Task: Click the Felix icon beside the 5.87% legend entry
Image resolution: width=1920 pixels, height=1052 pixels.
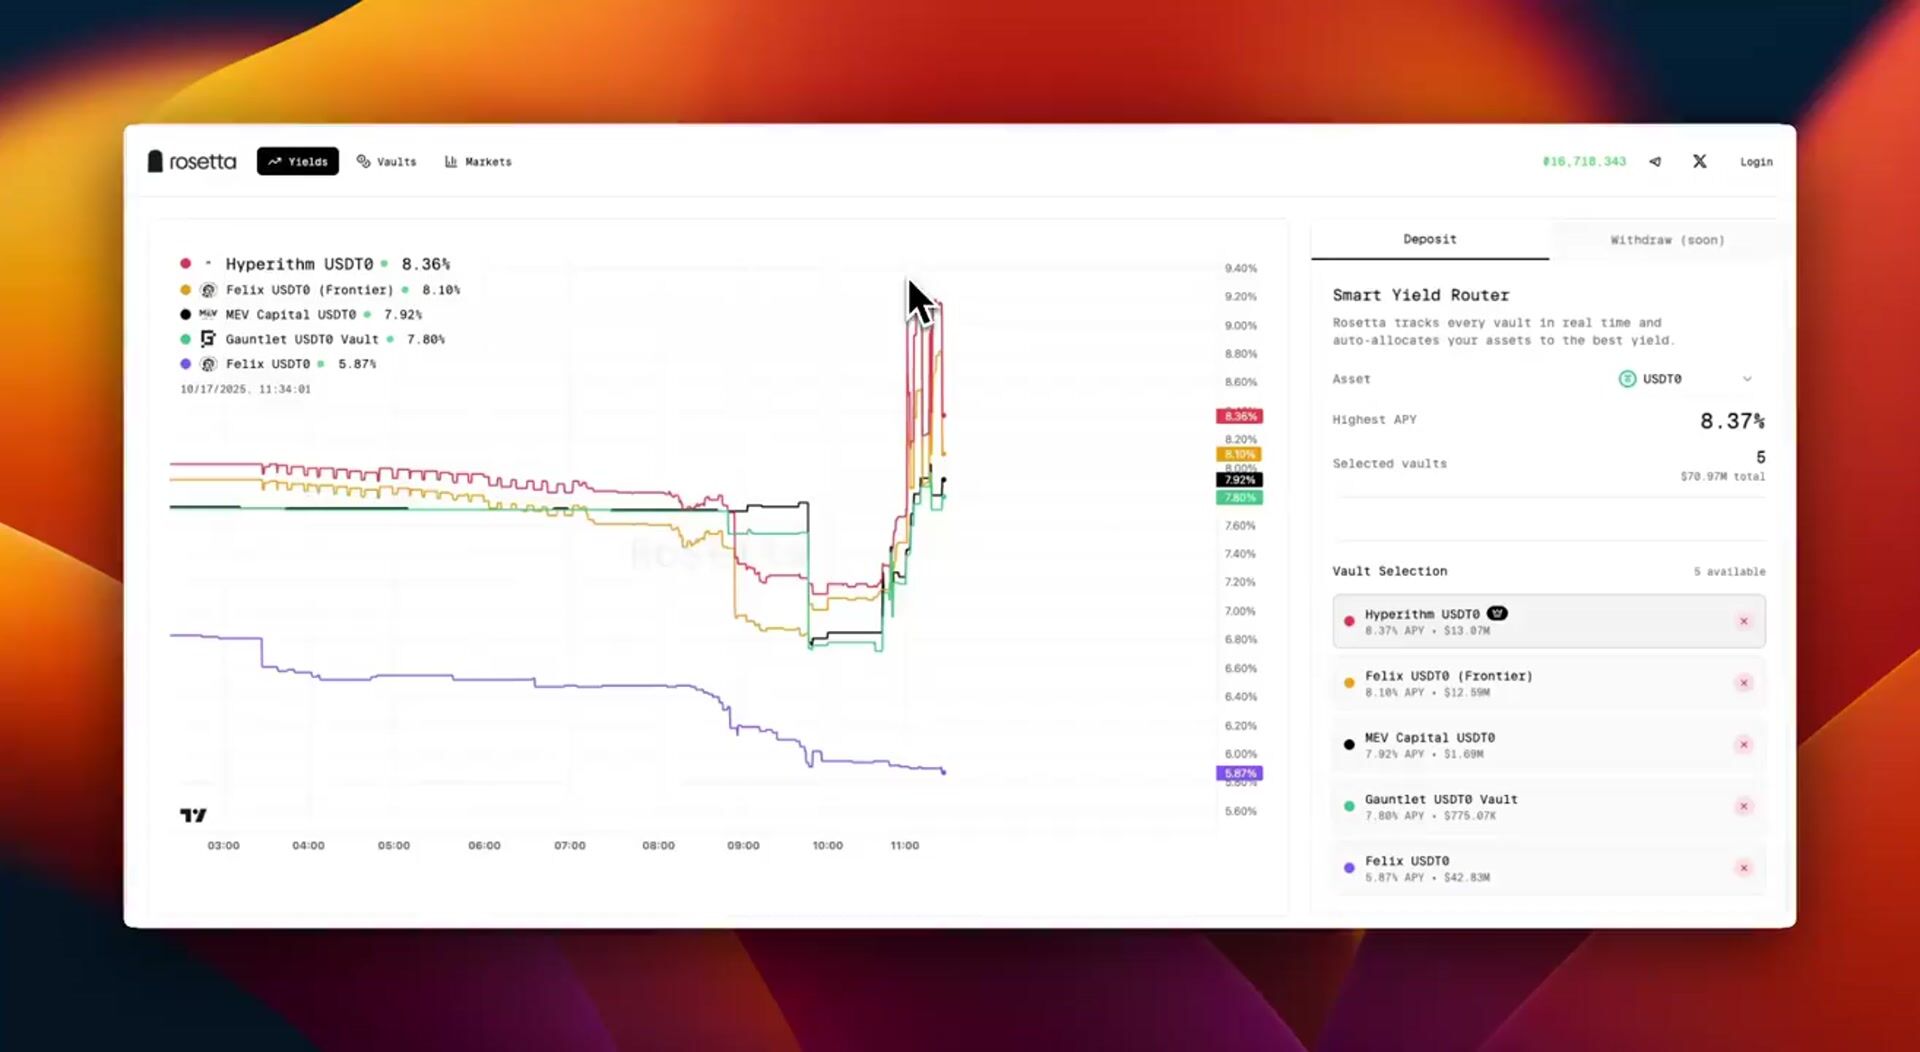Action: pos(208,364)
